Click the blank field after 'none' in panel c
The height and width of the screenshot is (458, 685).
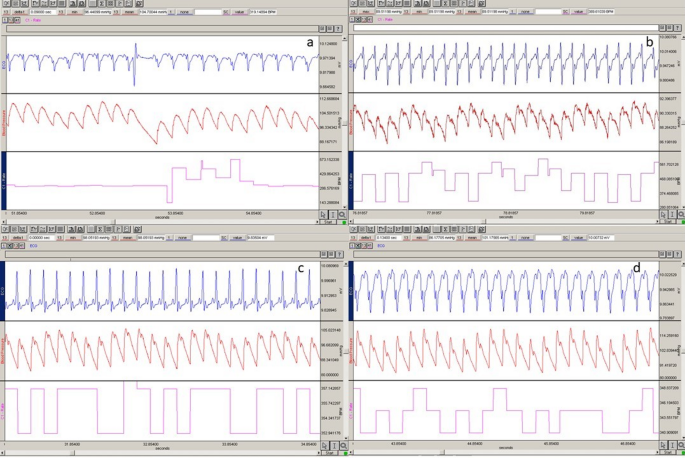206,238
